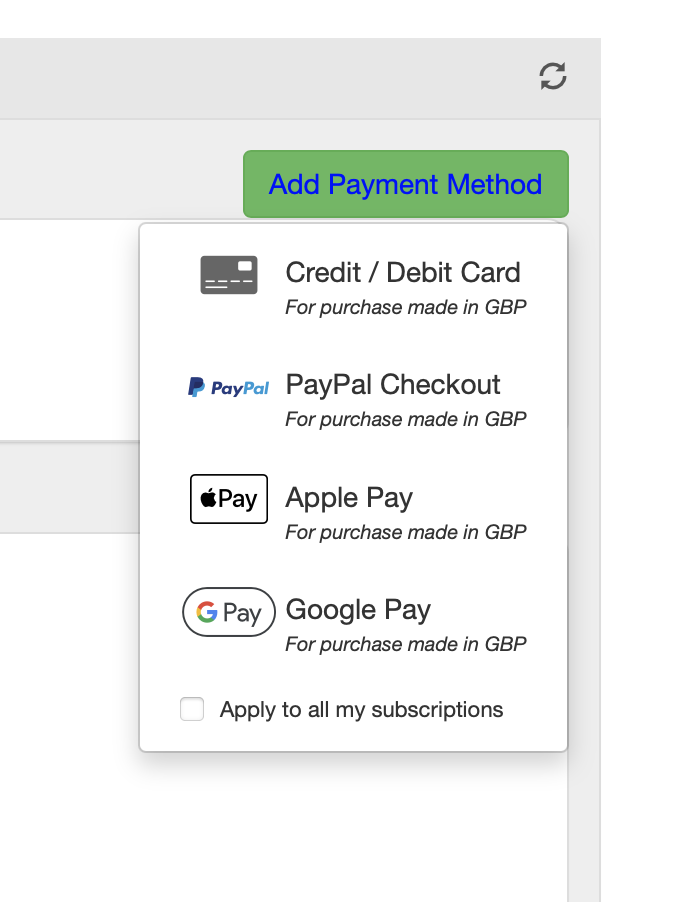This screenshot has height=902, width=690.
Task: Enable the Apply to all subscriptions checkbox
Action: (x=192, y=710)
